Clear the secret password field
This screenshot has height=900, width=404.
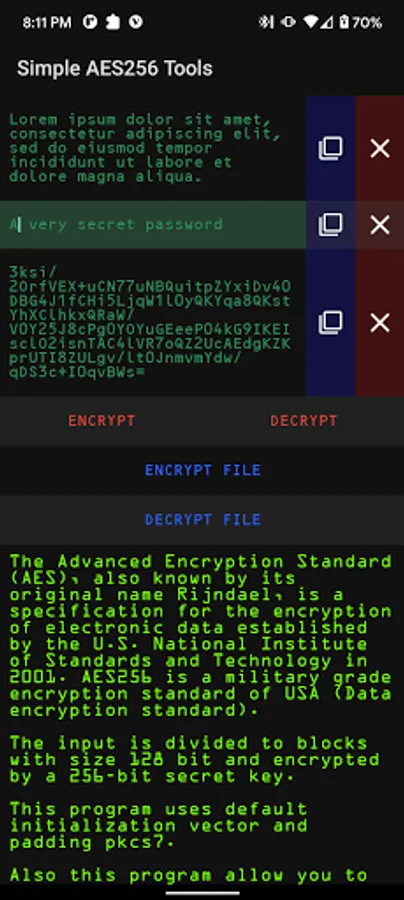click(380, 224)
